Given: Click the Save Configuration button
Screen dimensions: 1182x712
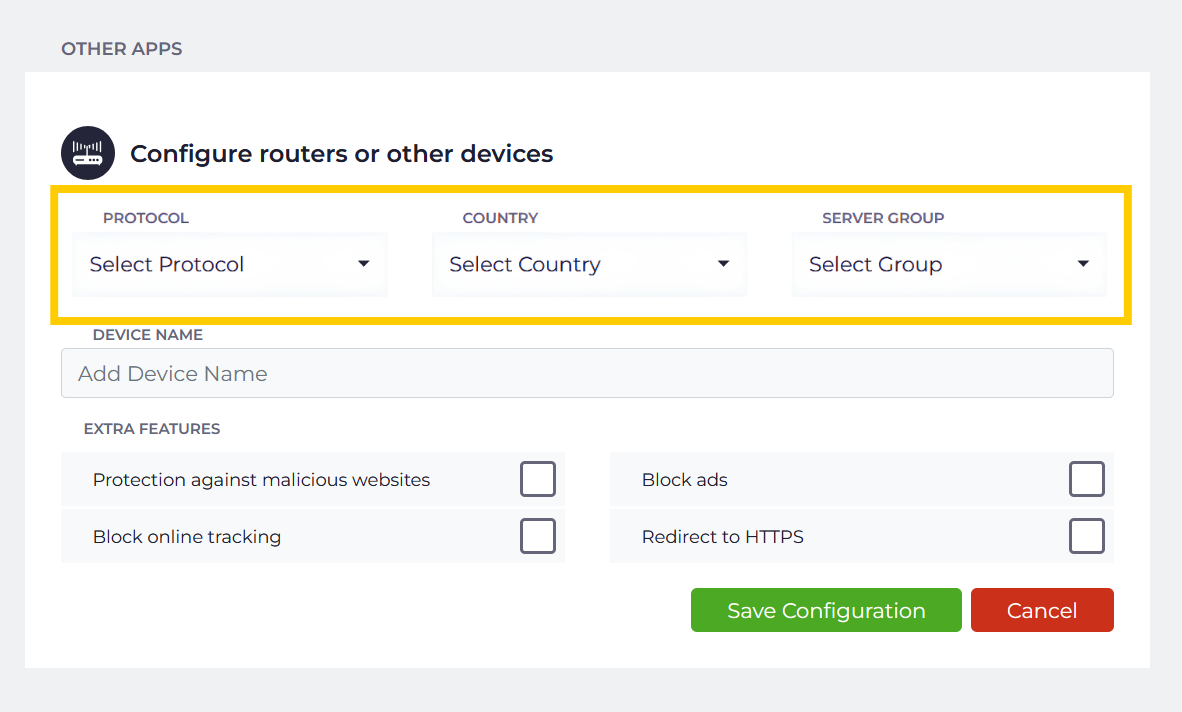Looking at the screenshot, I should tap(826, 610).
